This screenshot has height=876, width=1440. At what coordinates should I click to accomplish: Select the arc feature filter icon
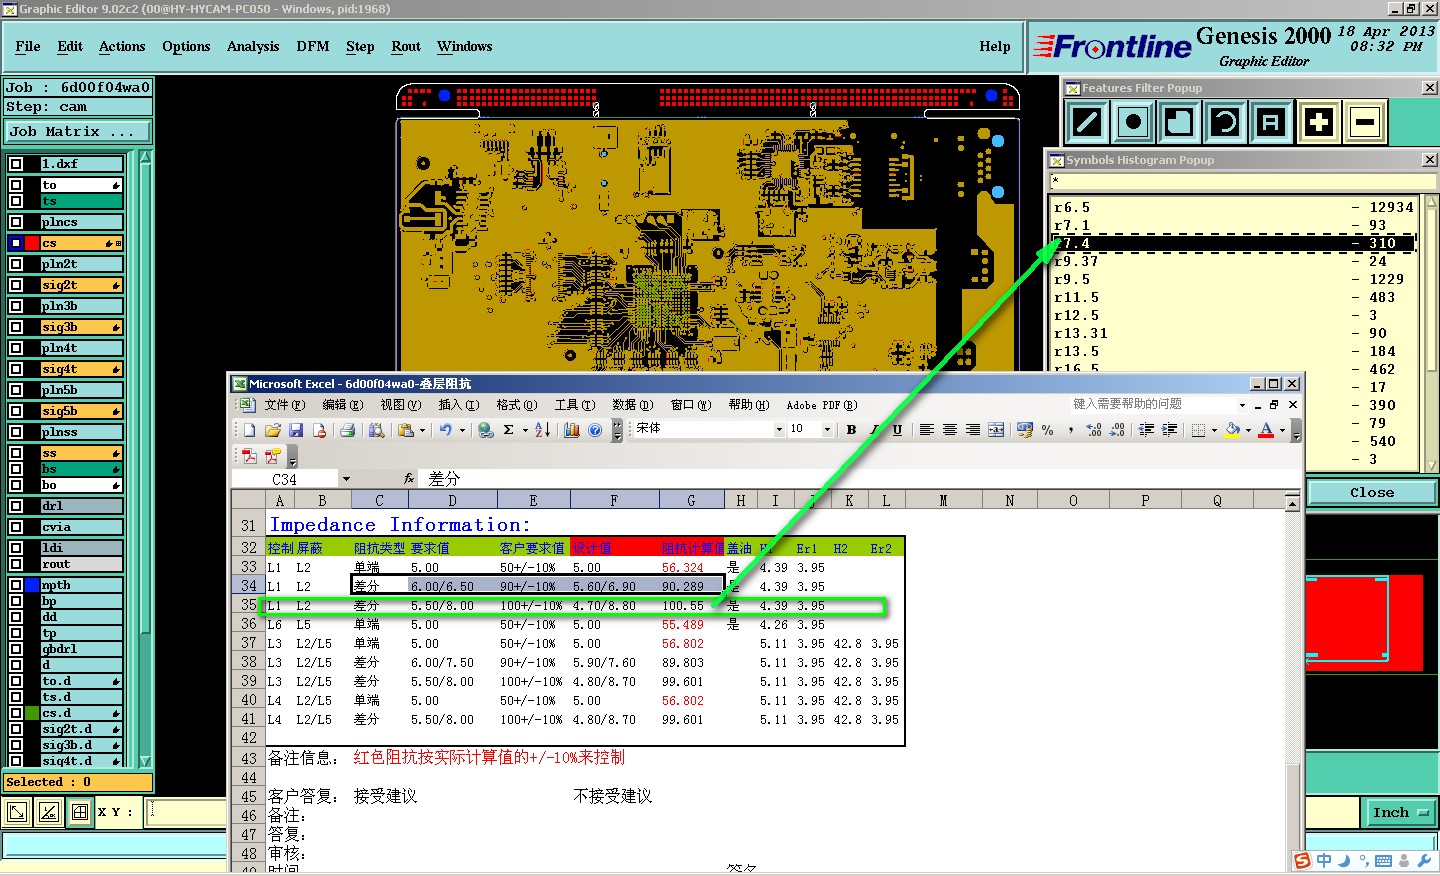[x=1225, y=123]
